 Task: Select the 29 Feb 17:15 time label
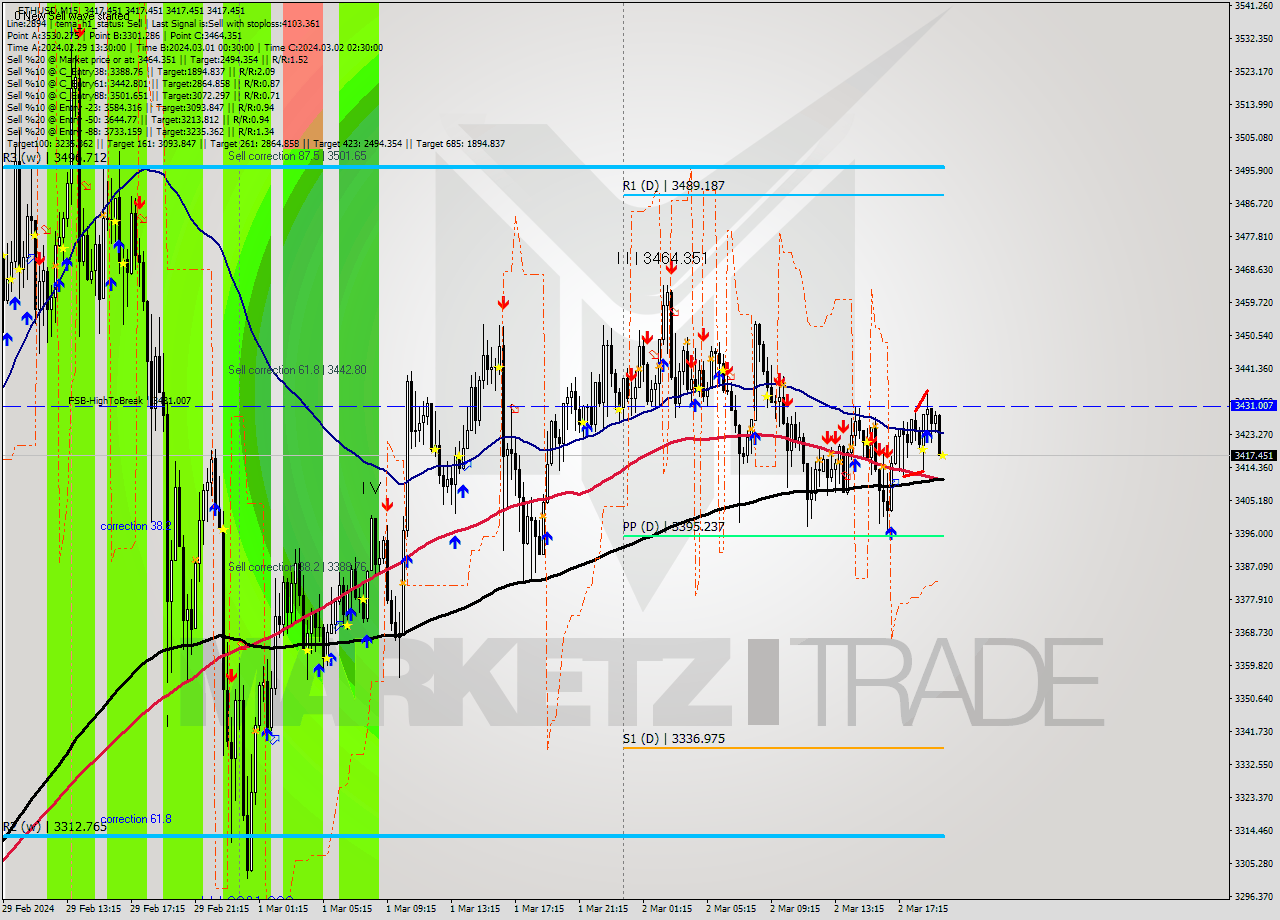pyautogui.click(x=158, y=909)
